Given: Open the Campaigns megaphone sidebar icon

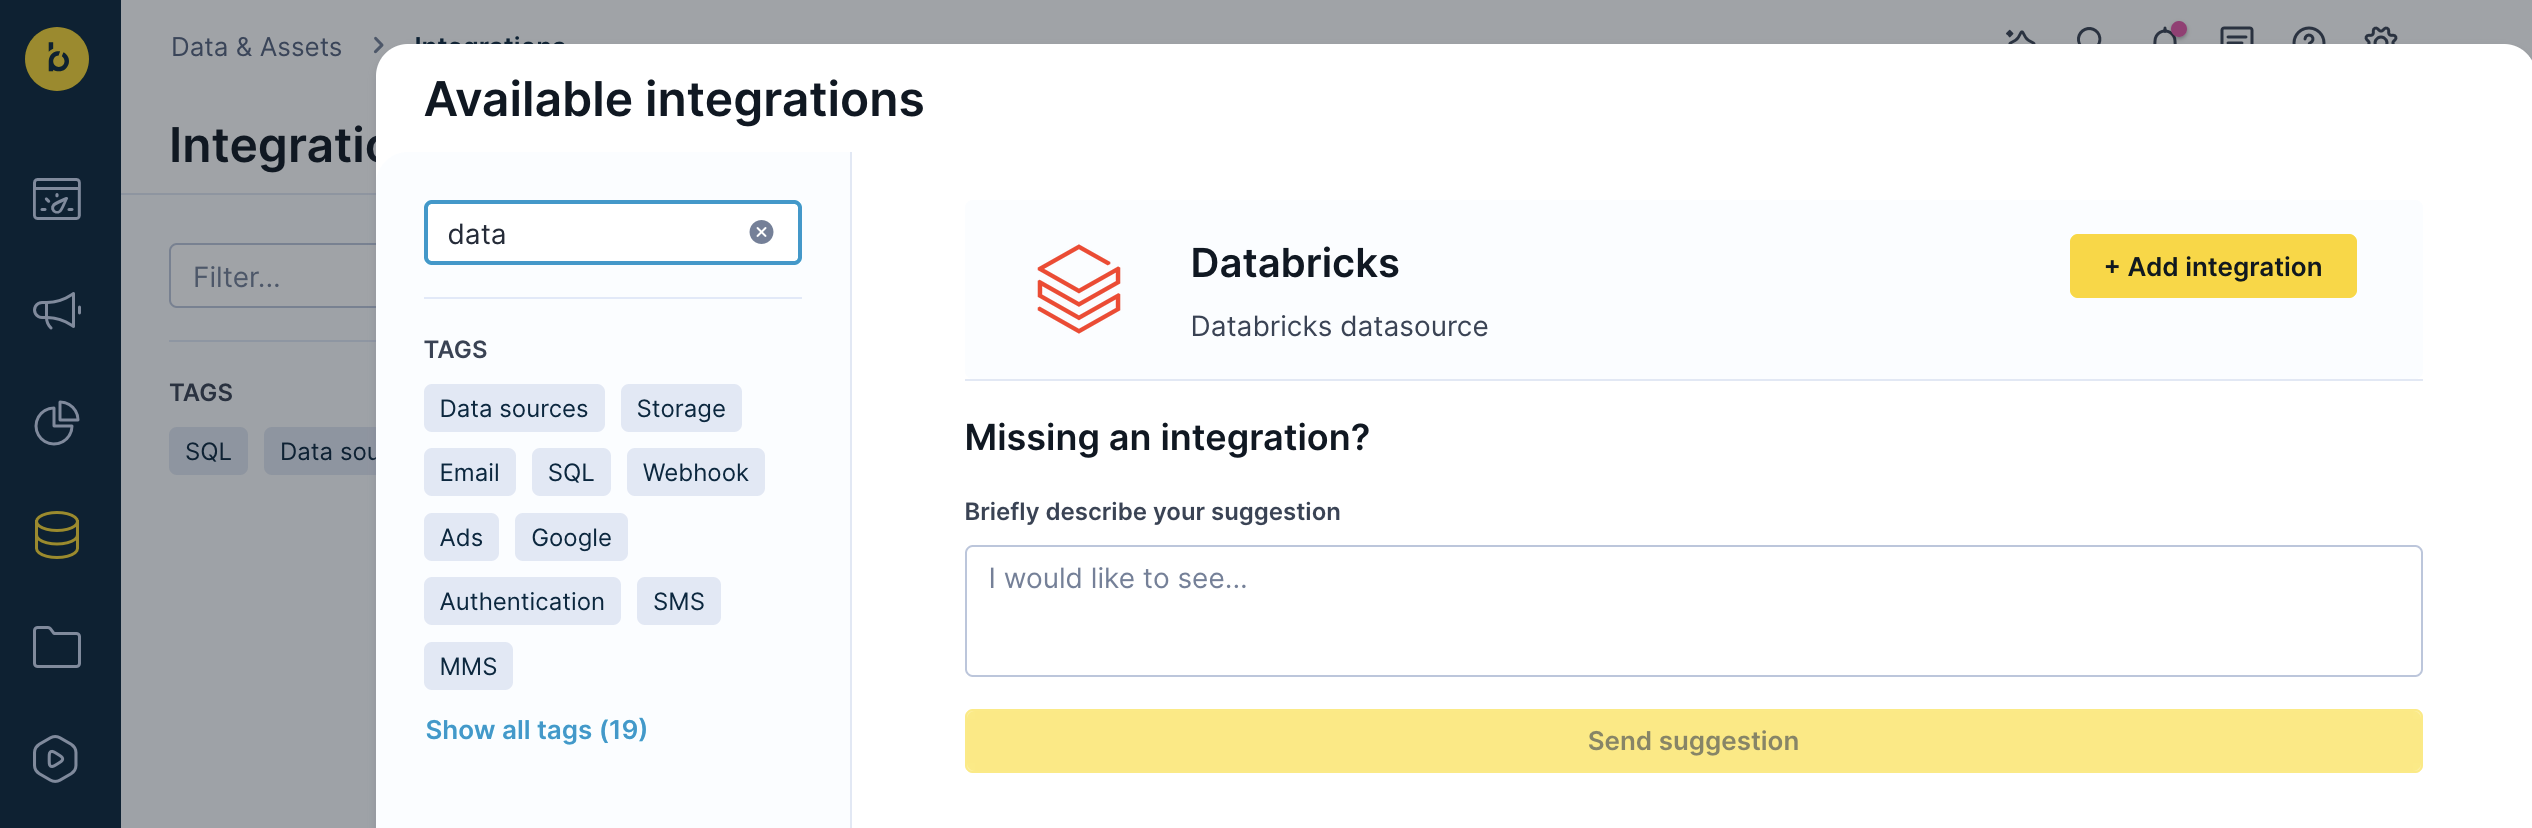Looking at the screenshot, I should [x=57, y=311].
